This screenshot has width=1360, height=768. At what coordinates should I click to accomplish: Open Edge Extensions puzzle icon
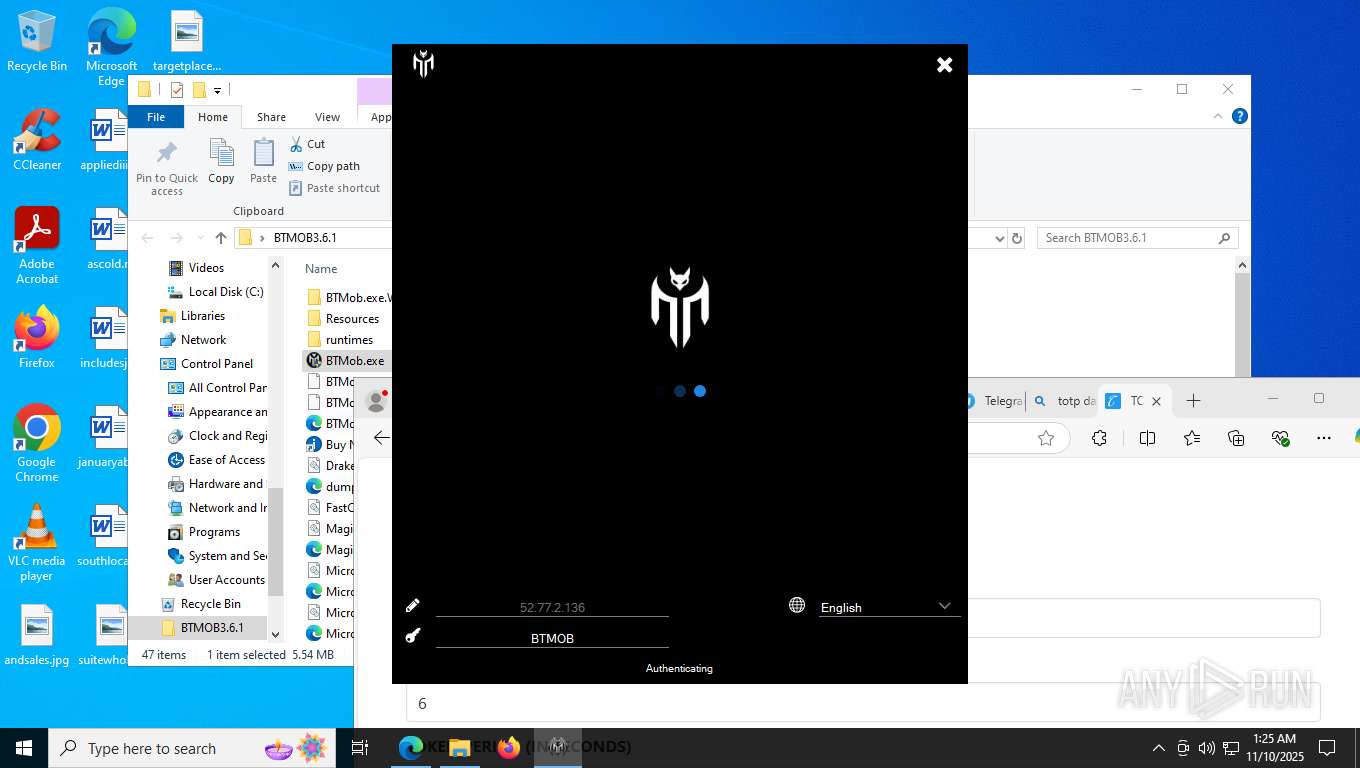[1099, 438]
